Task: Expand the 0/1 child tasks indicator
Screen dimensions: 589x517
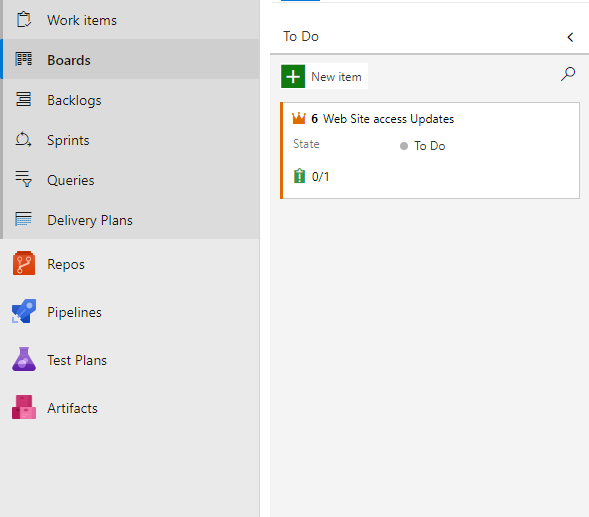Action: coord(311,176)
